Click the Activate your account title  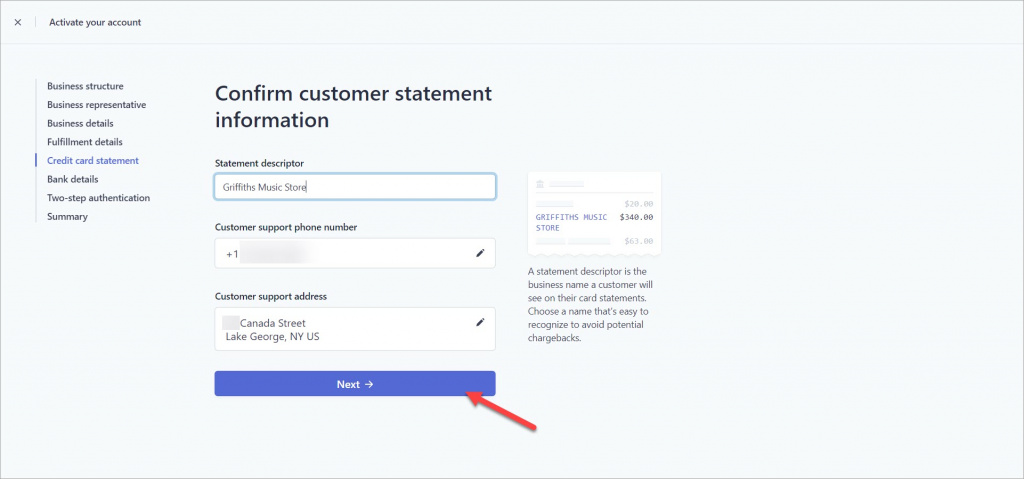point(95,22)
